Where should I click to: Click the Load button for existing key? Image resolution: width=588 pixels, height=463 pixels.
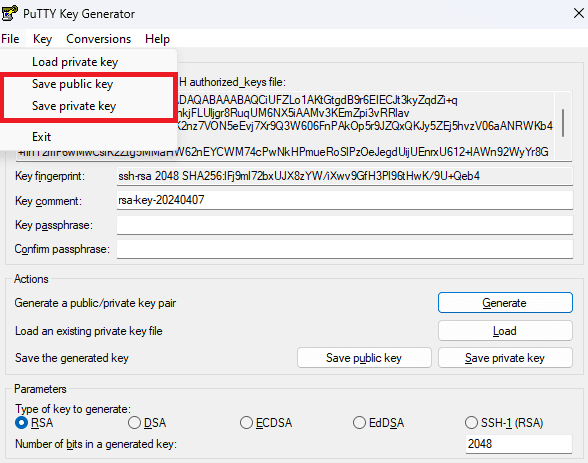point(505,331)
